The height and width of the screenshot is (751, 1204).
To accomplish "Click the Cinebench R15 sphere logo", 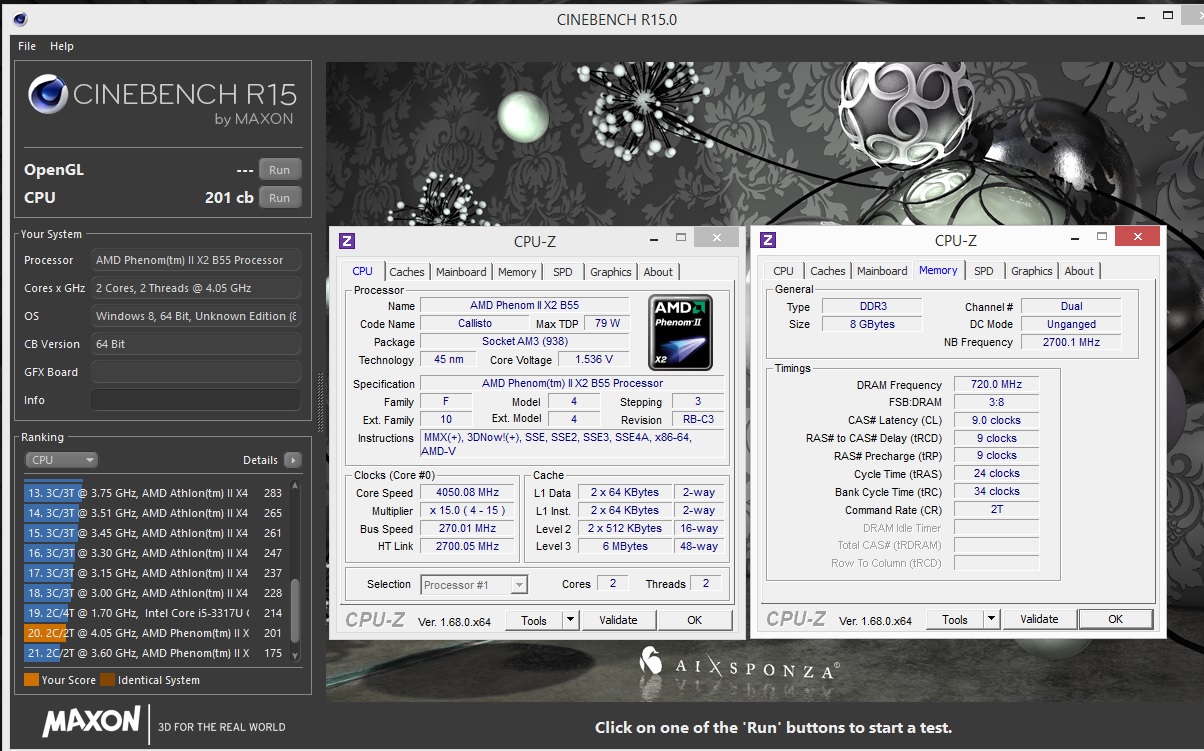I will [x=48, y=95].
